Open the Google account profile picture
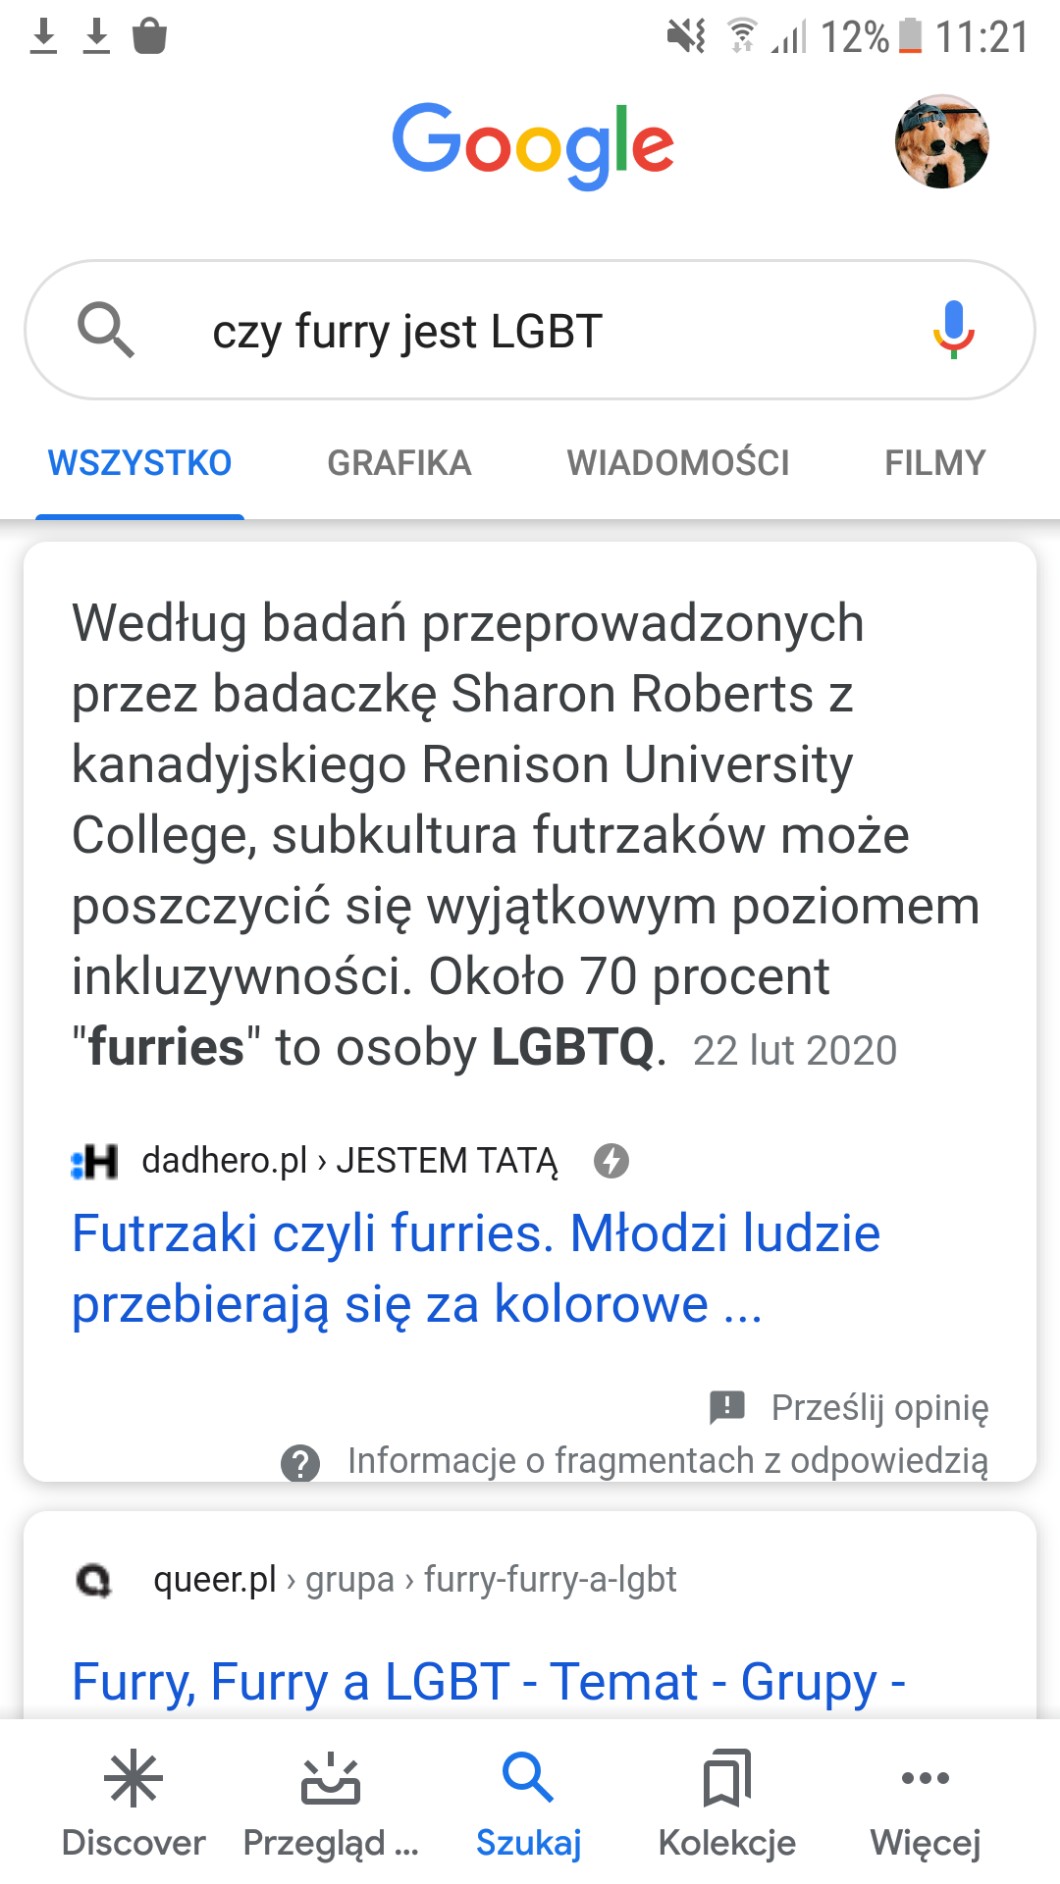The width and height of the screenshot is (1060, 1884). click(941, 142)
